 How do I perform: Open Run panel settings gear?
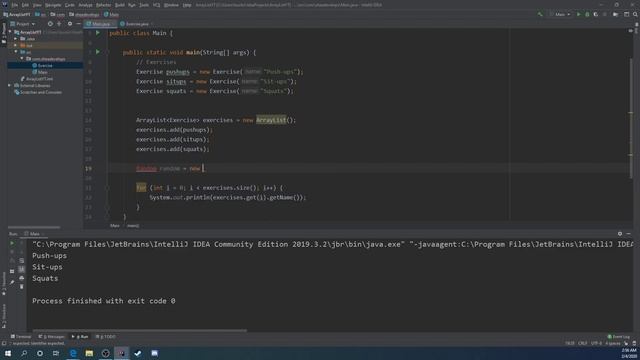pos(620,233)
